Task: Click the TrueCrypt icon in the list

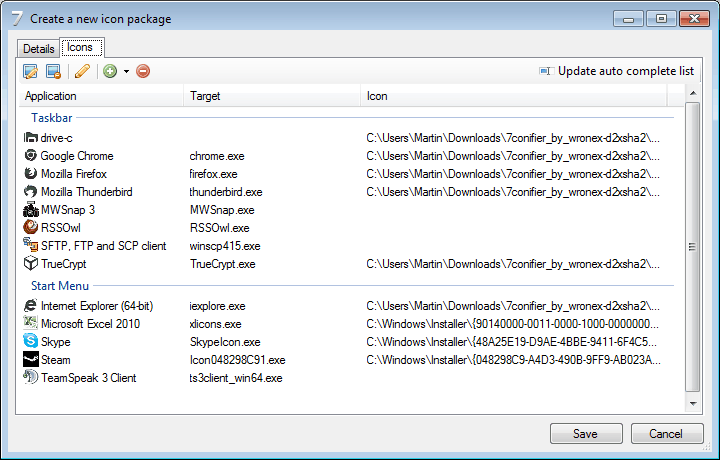Action: tap(30, 264)
